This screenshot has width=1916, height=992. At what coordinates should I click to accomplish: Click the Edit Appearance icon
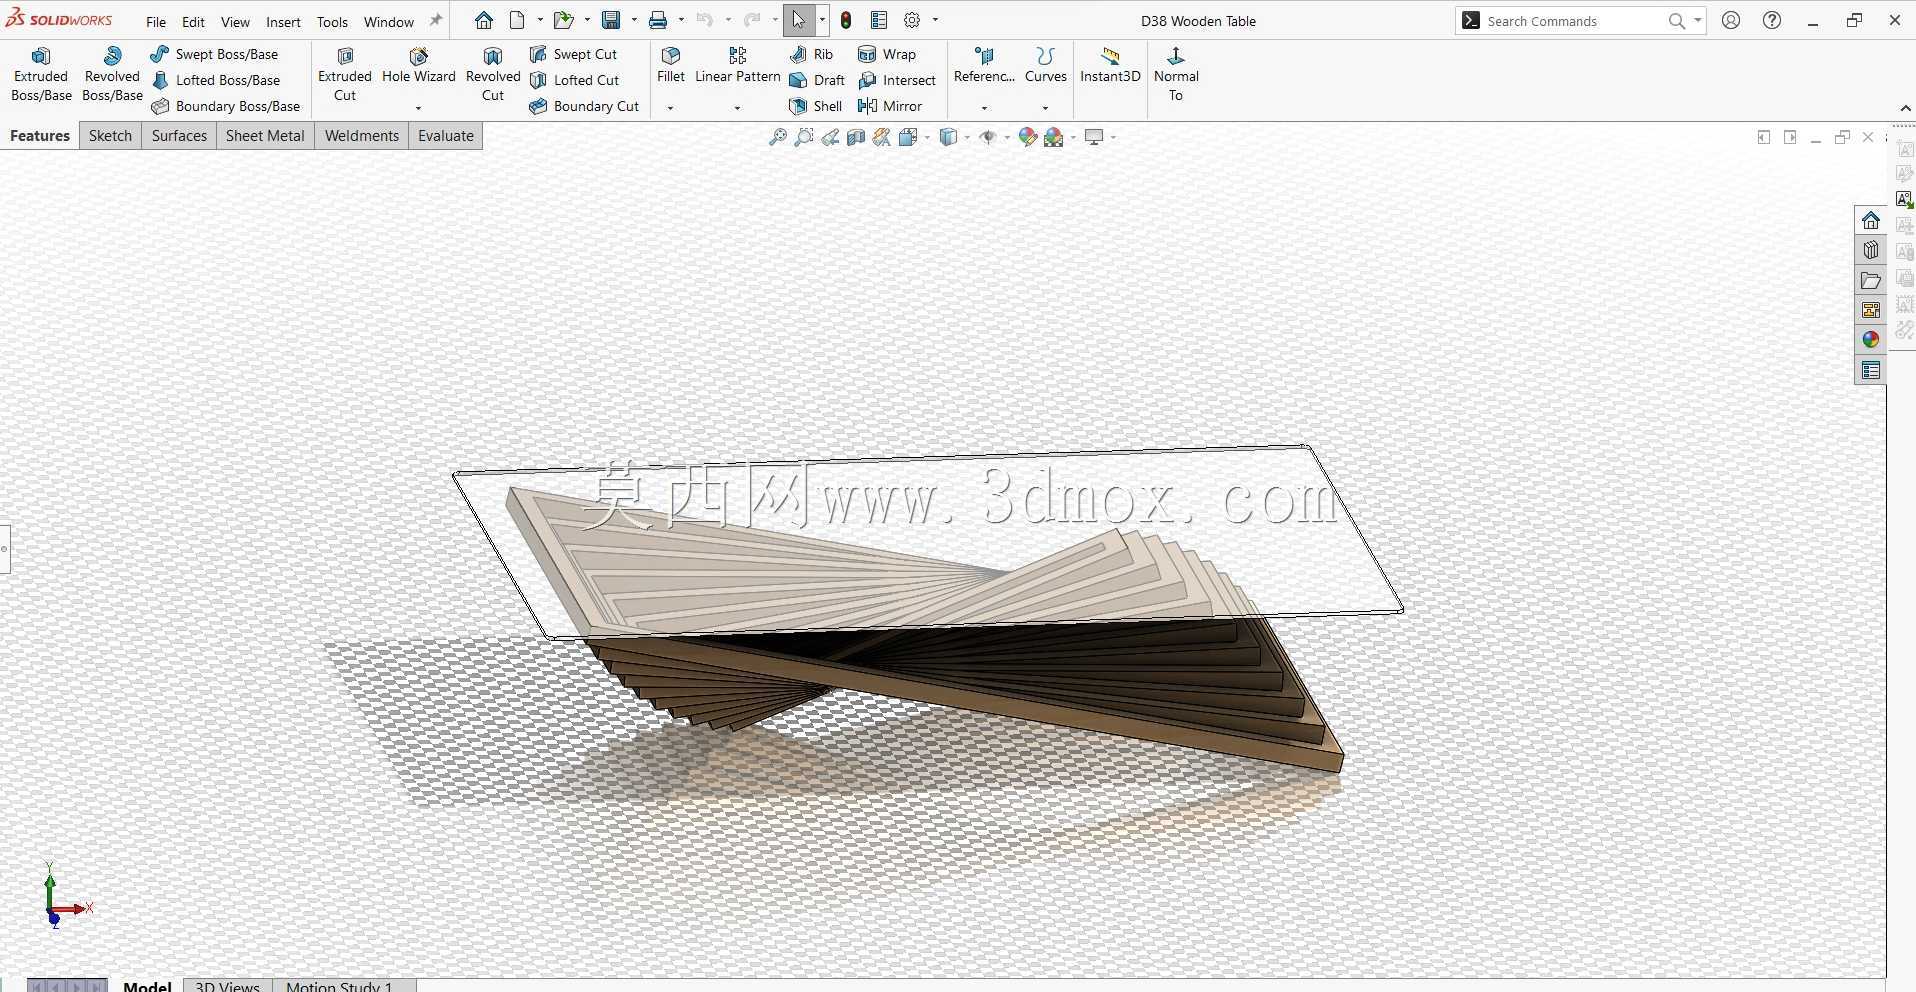pos(1027,137)
